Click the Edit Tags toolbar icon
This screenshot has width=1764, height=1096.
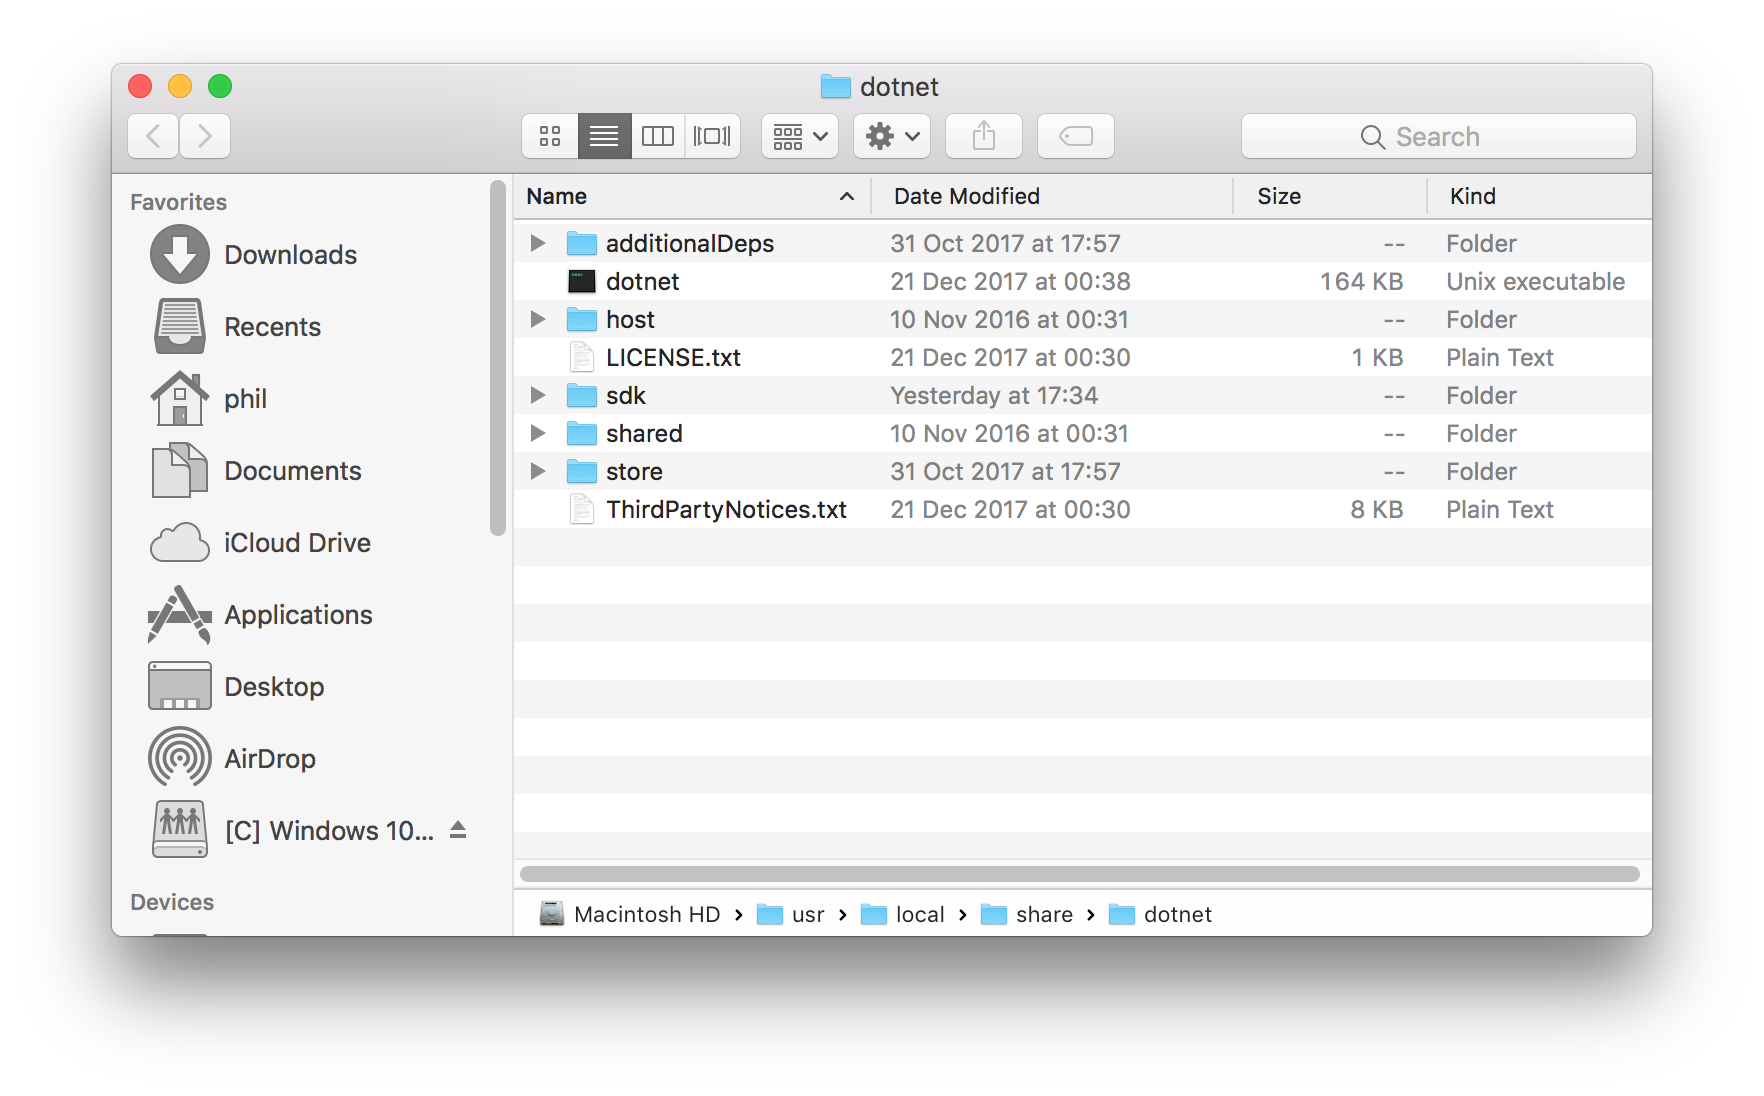click(x=1076, y=136)
